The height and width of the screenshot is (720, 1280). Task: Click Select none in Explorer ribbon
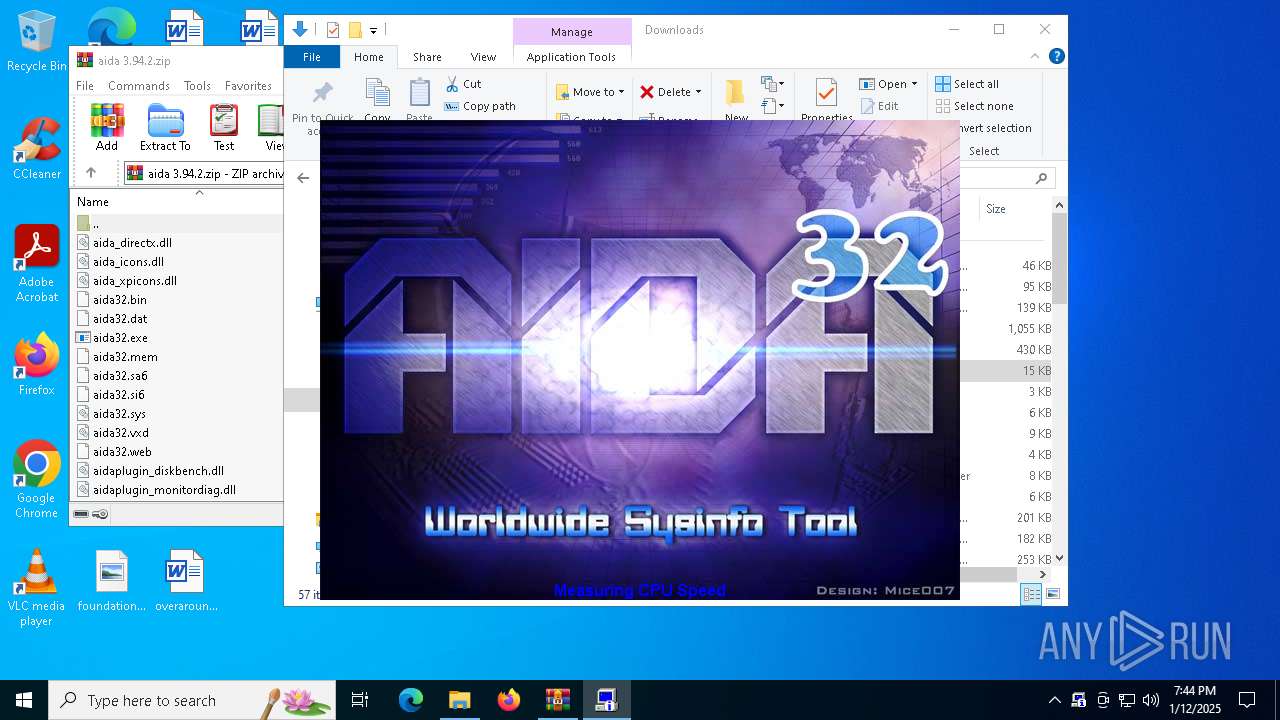pos(974,106)
